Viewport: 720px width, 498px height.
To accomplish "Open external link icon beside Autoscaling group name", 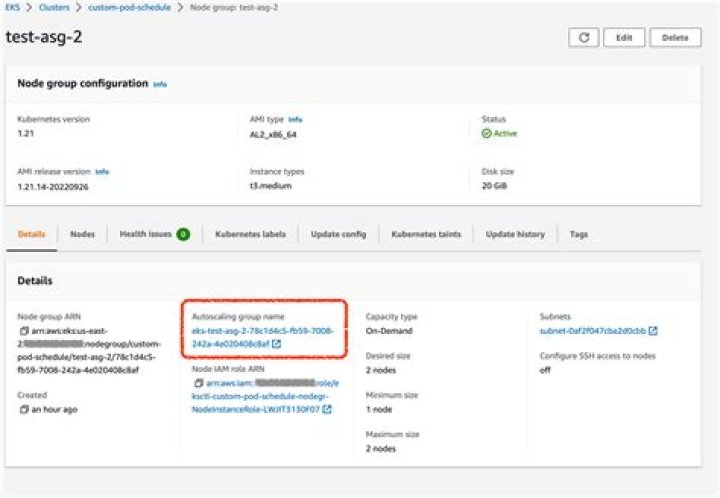I will (276, 344).
